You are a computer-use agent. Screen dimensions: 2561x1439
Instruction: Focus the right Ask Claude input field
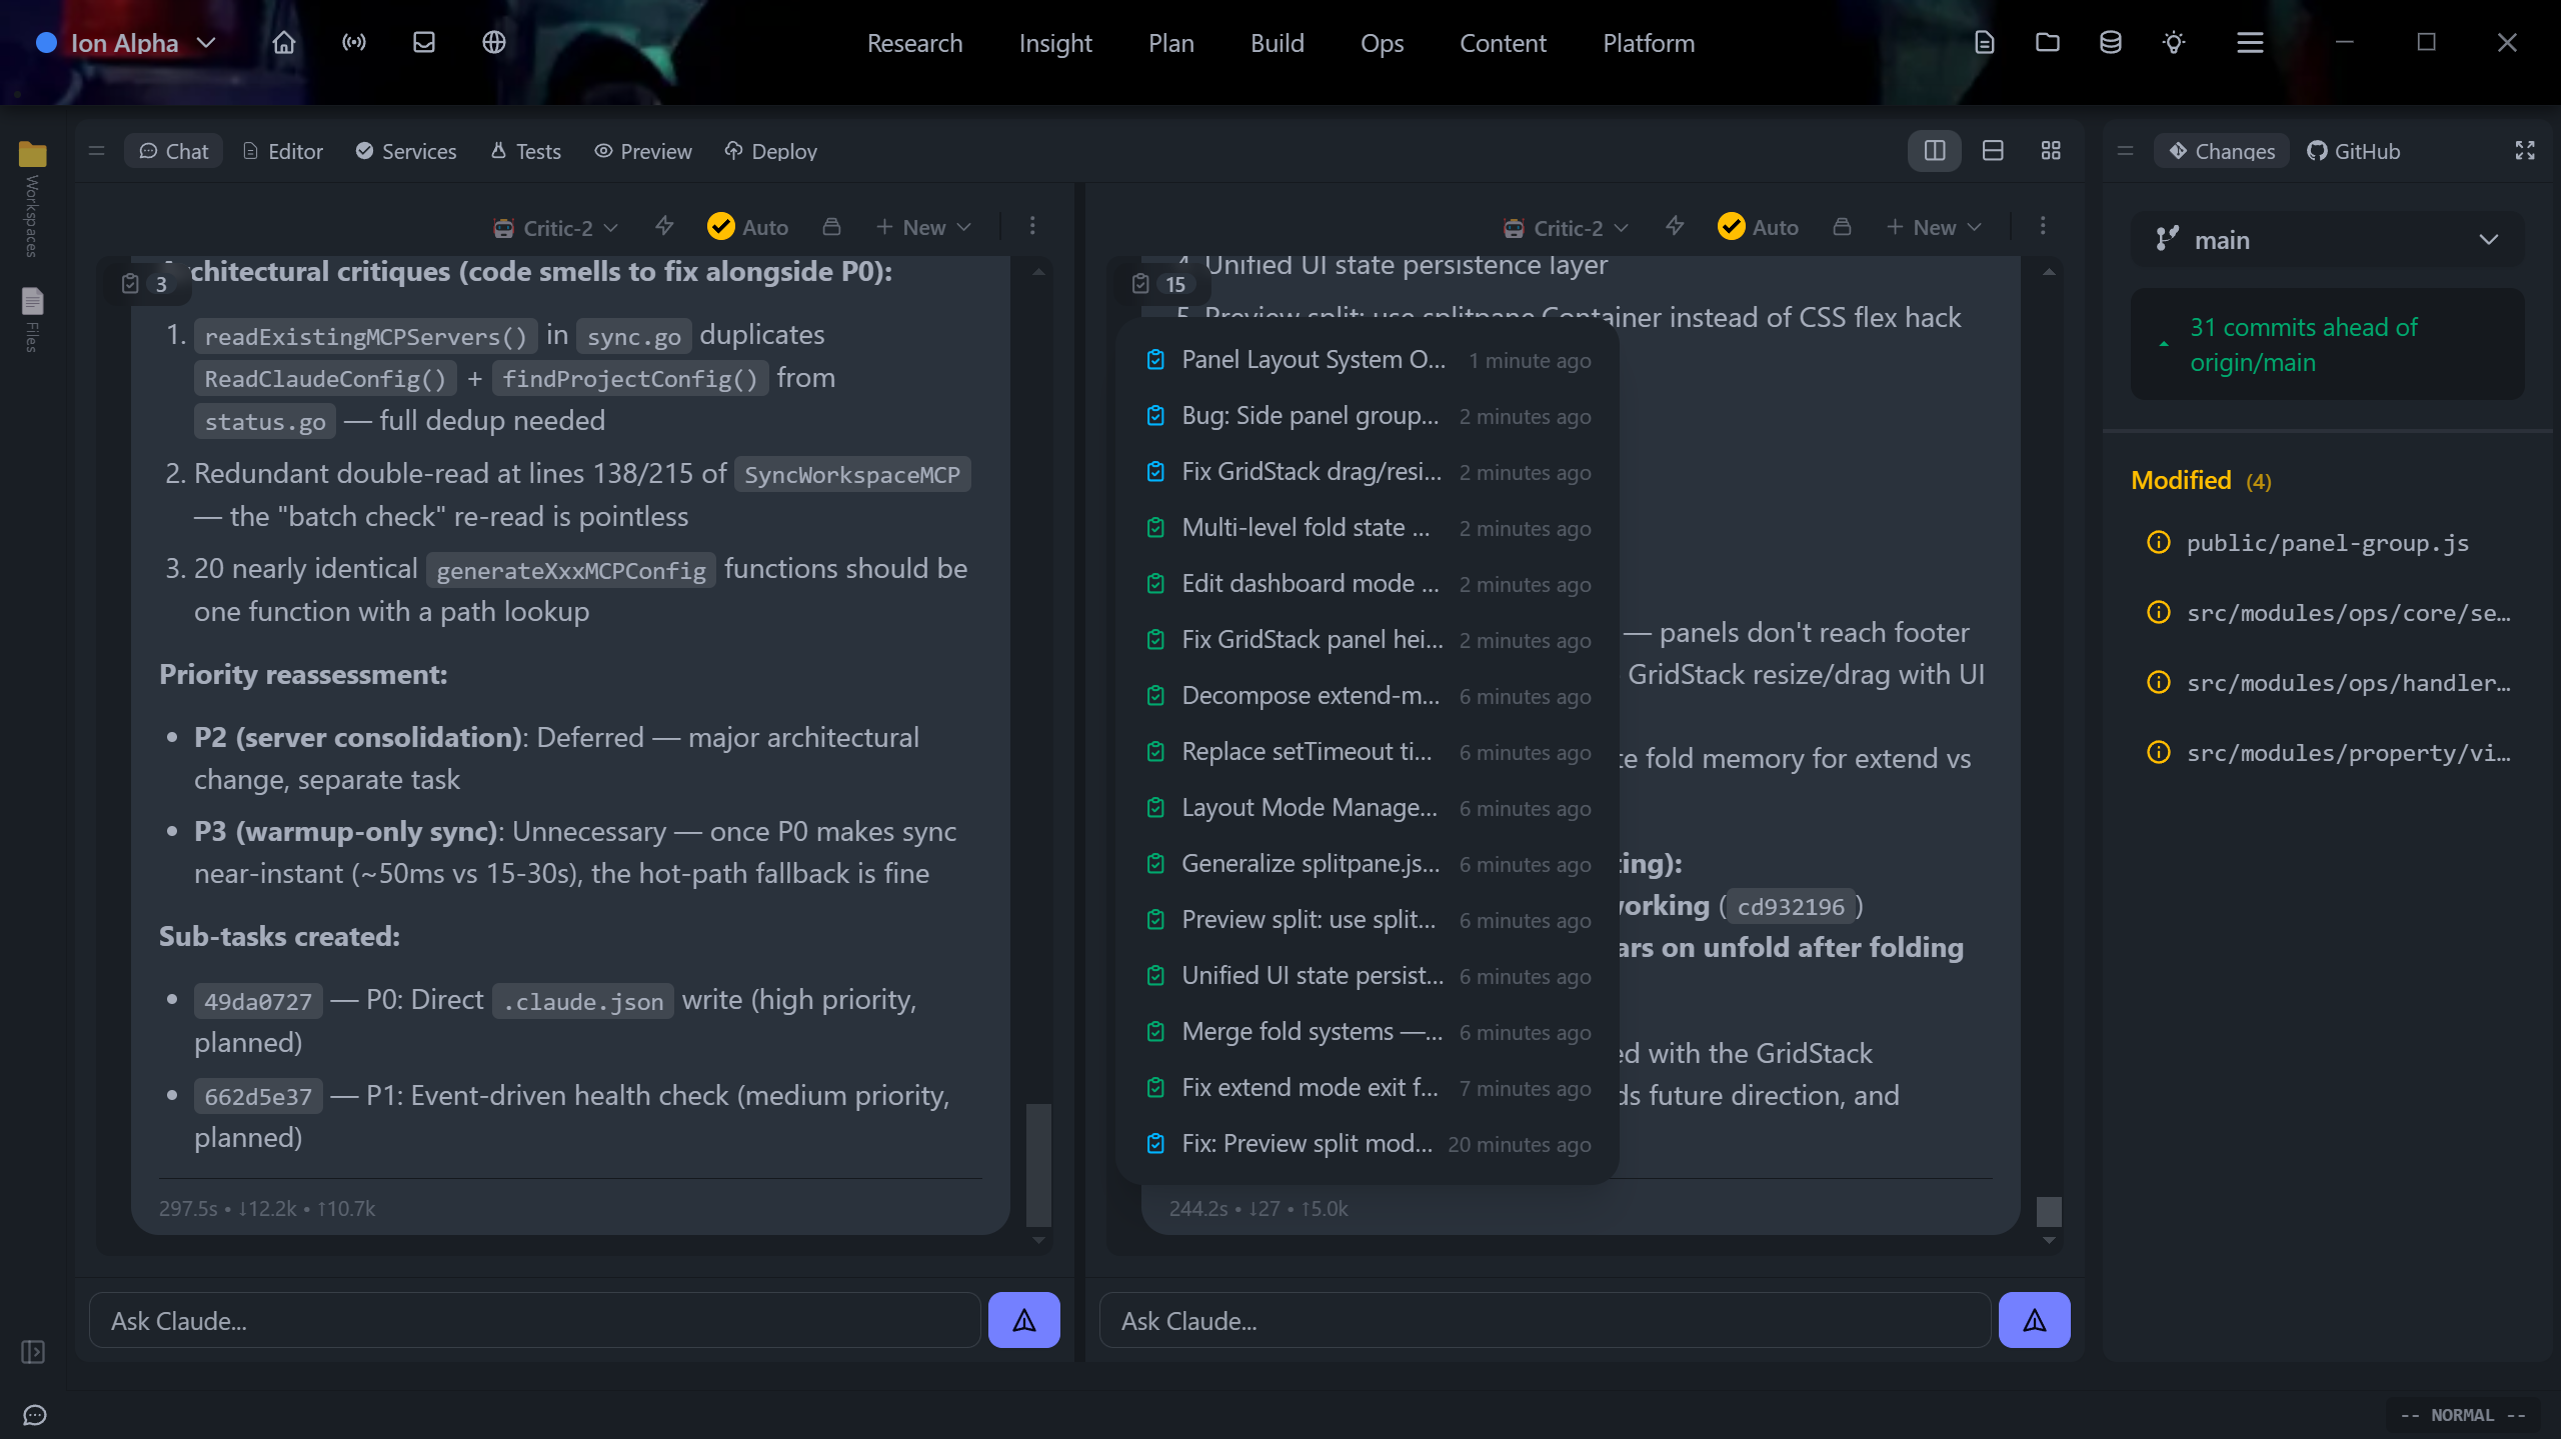click(1545, 1320)
